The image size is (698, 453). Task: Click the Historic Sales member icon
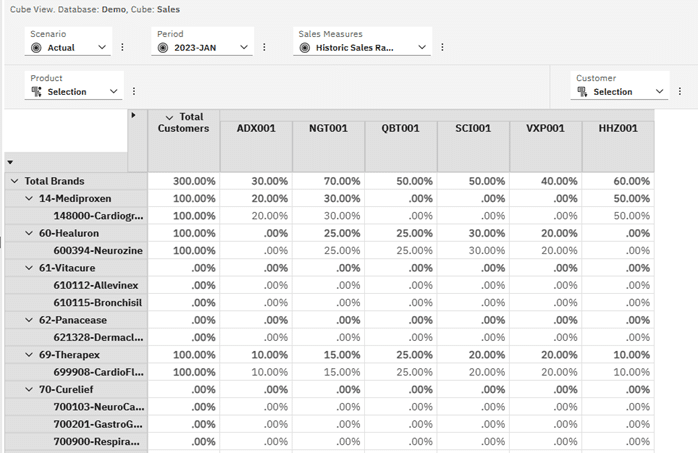coord(304,48)
